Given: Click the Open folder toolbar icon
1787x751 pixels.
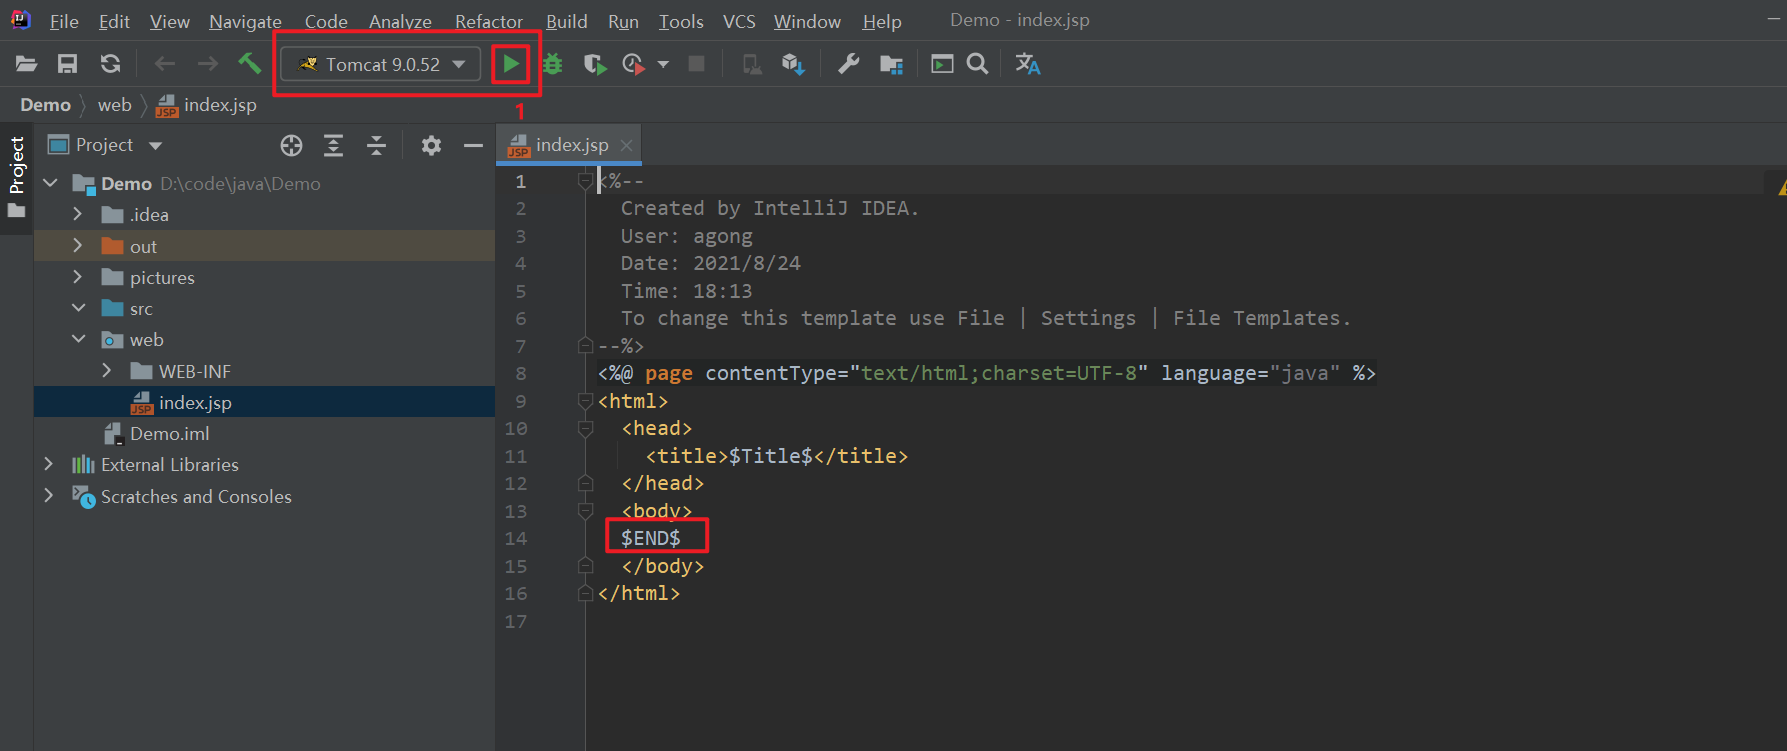Looking at the screenshot, I should 27,64.
